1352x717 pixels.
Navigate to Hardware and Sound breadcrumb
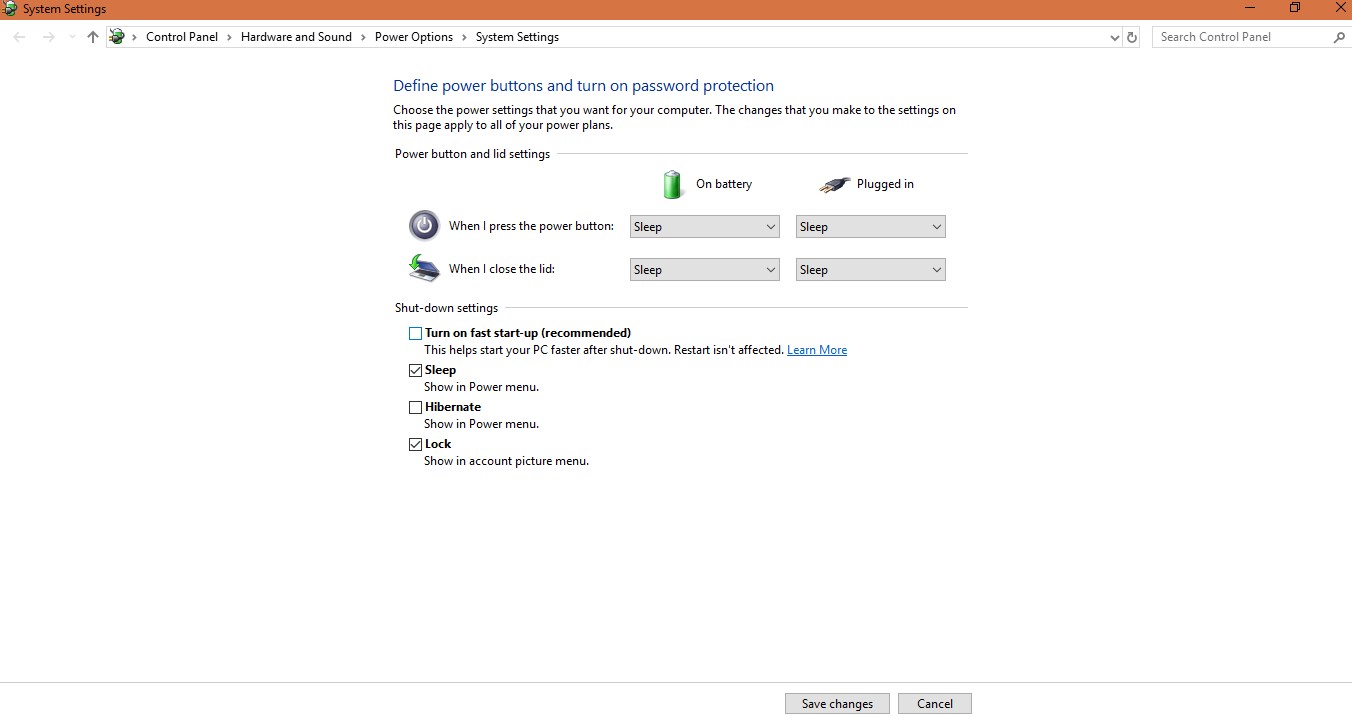click(296, 37)
